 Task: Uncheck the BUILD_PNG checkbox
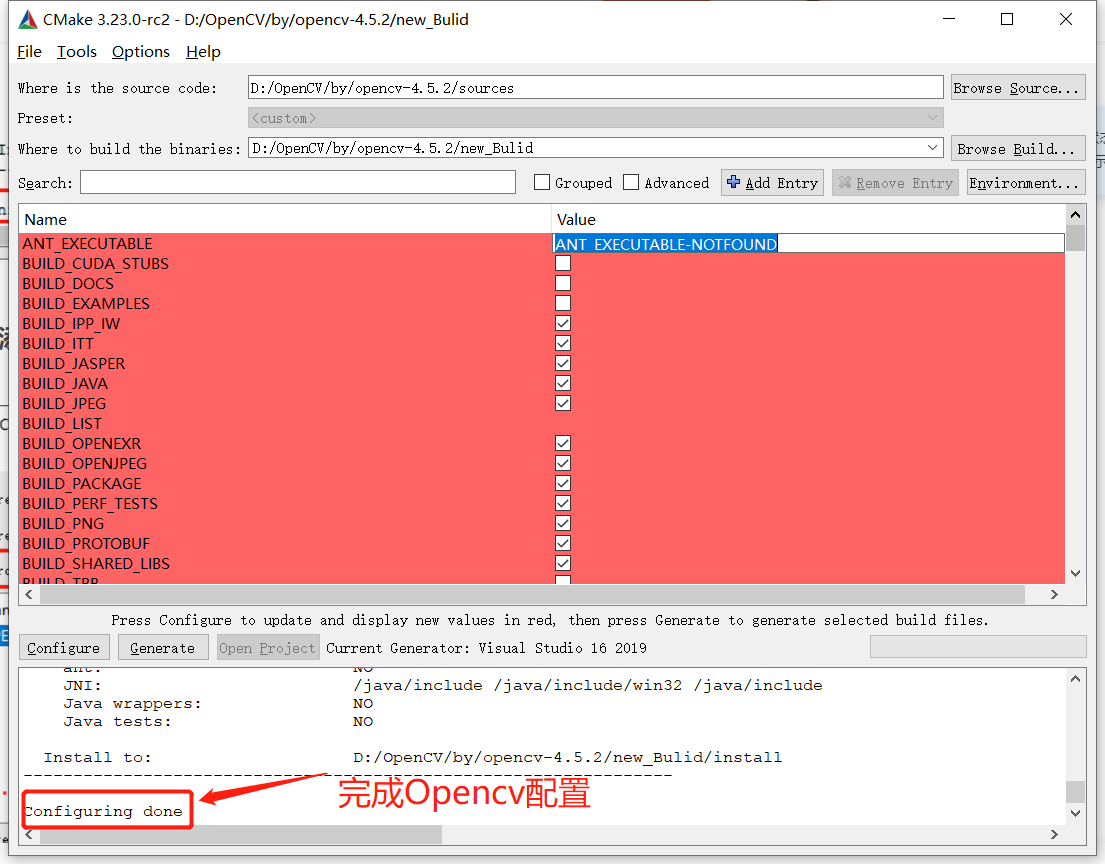tap(563, 524)
